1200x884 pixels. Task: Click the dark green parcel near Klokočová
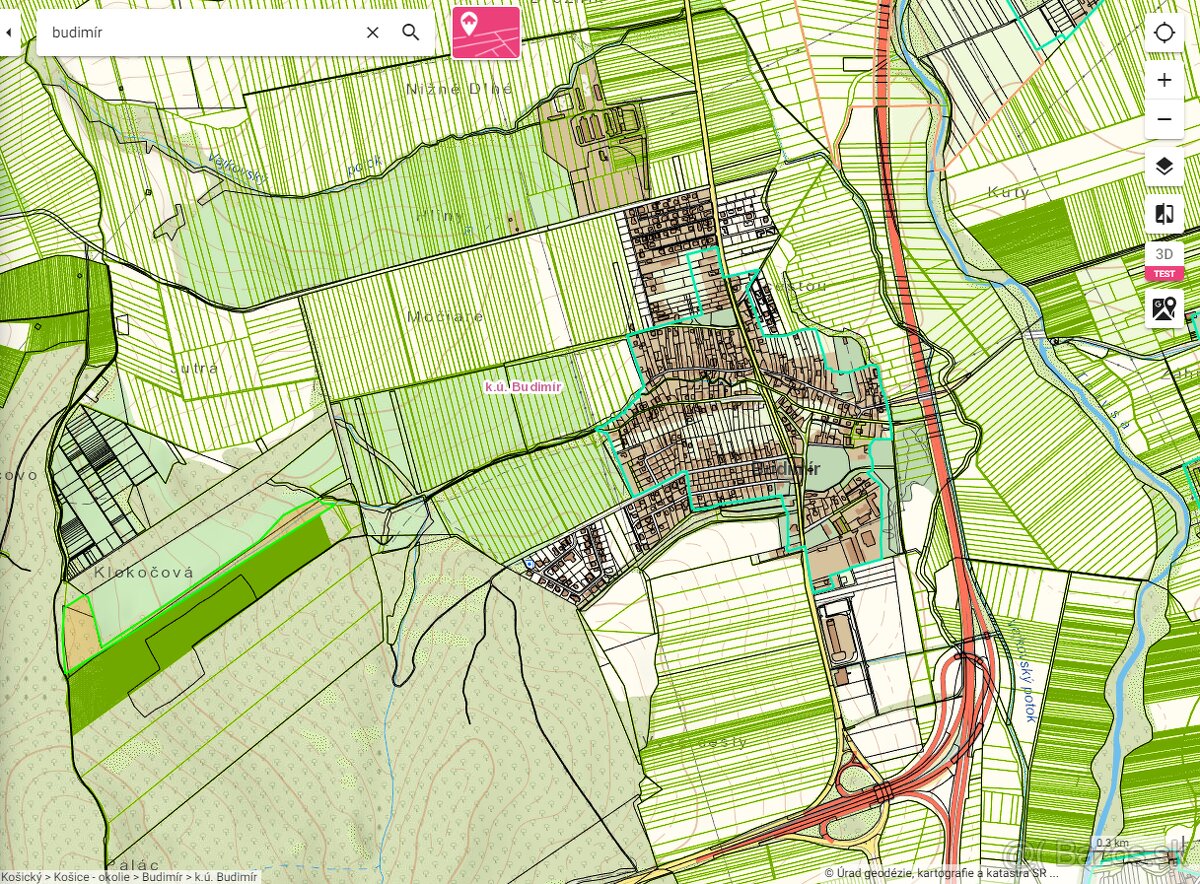click(x=200, y=620)
